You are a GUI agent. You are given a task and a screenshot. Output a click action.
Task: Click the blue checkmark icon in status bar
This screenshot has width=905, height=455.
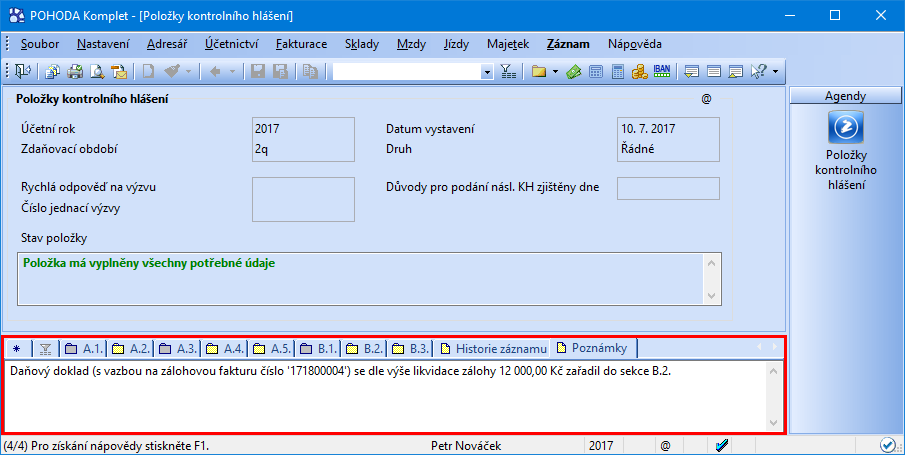click(721, 445)
